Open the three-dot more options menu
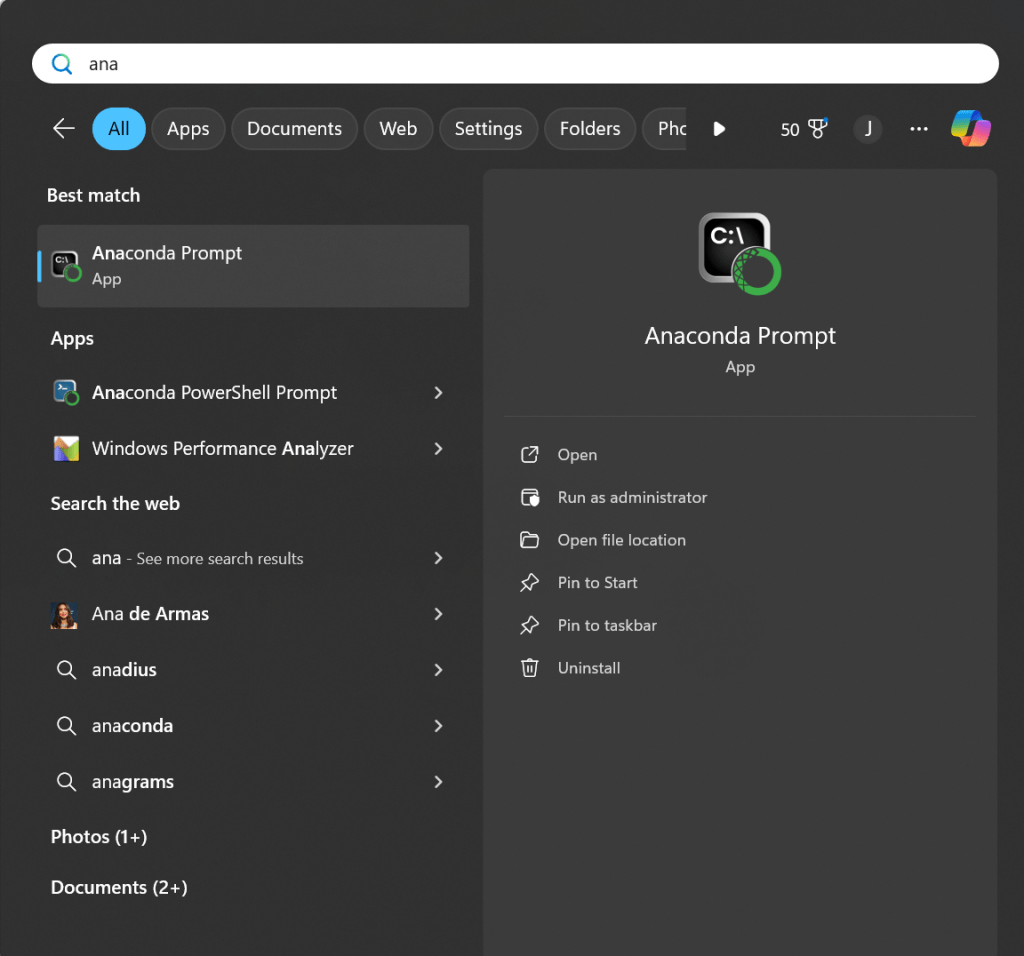Image resolution: width=1024 pixels, height=956 pixels. pyautogui.click(x=919, y=129)
